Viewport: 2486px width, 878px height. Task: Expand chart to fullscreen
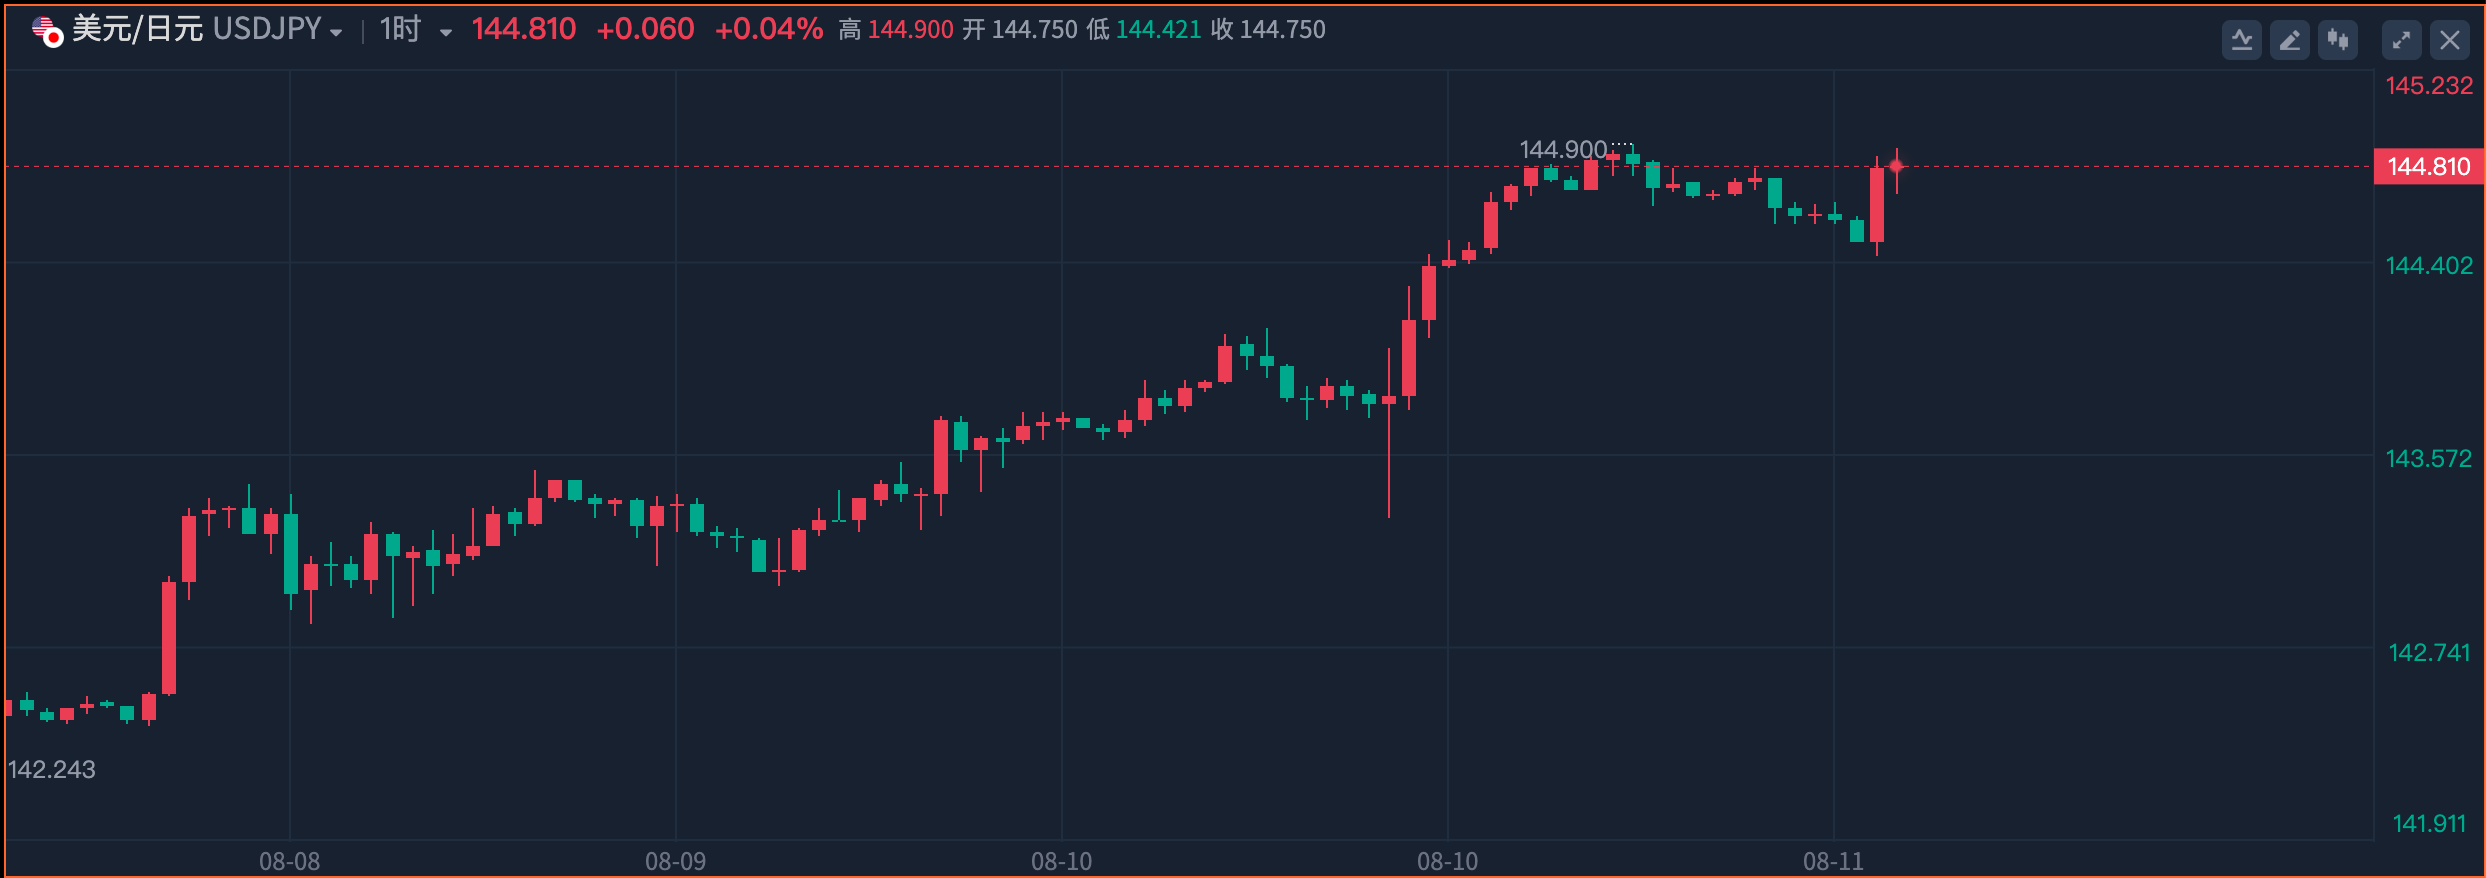click(2401, 41)
